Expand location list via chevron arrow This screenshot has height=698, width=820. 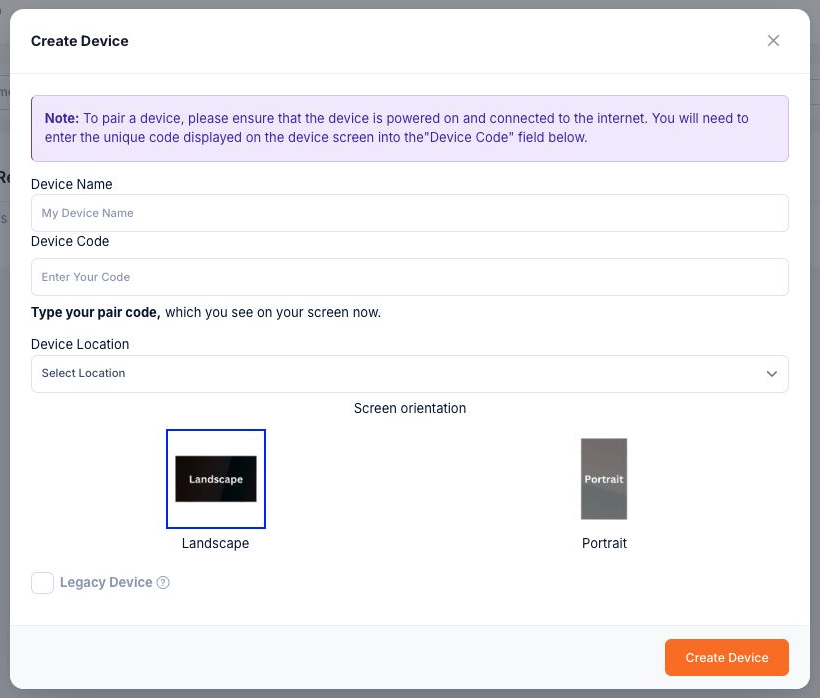[771, 374]
